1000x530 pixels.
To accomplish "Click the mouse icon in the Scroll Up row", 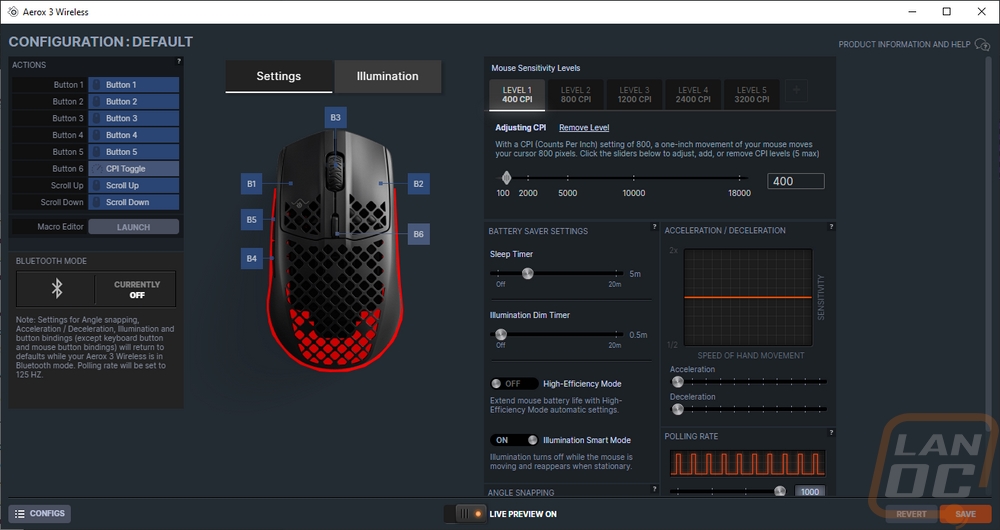I will coord(97,186).
